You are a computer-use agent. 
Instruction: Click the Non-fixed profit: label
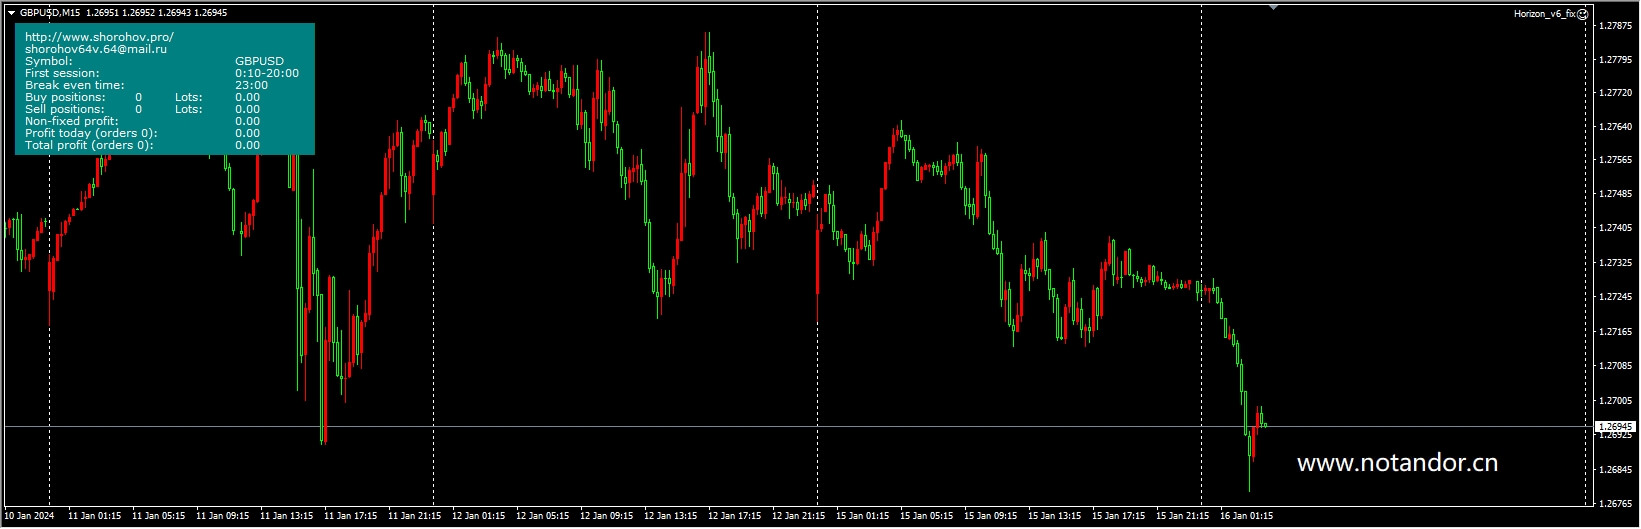tap(72, 121)
